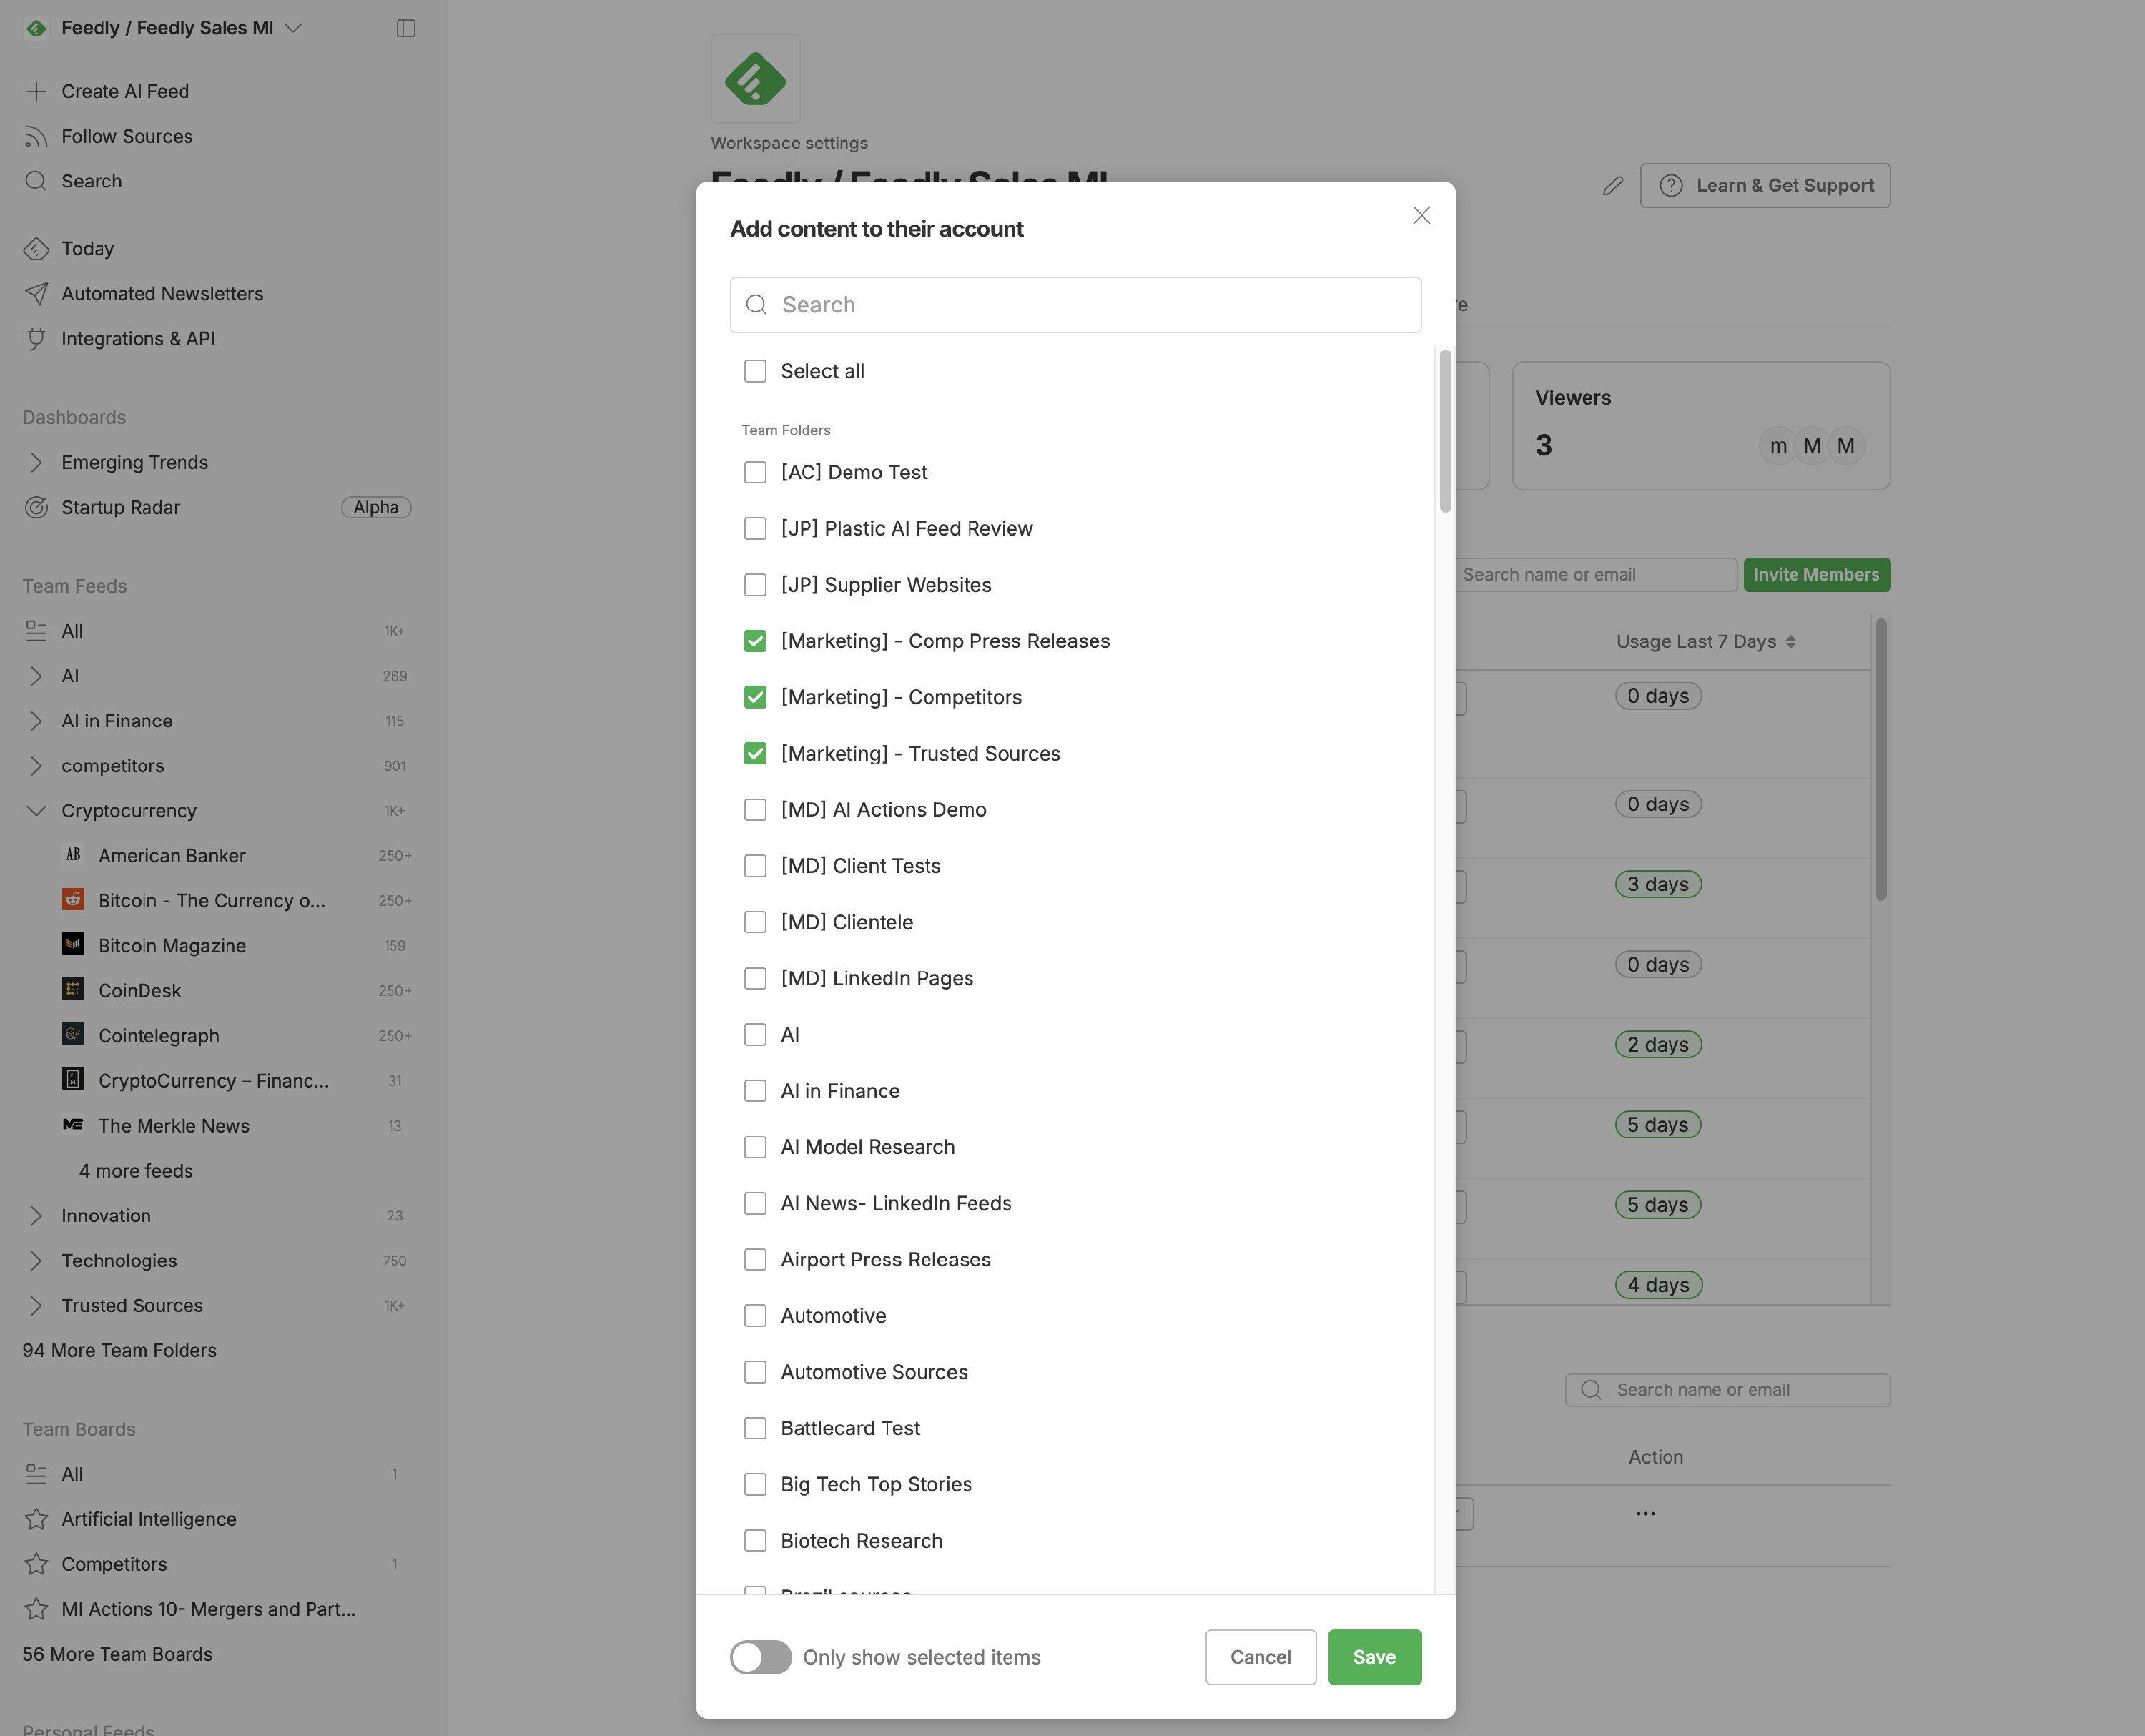Show 56 More Team Boards
Screen dimensions: 2145x1736
tap(117, 1655)
